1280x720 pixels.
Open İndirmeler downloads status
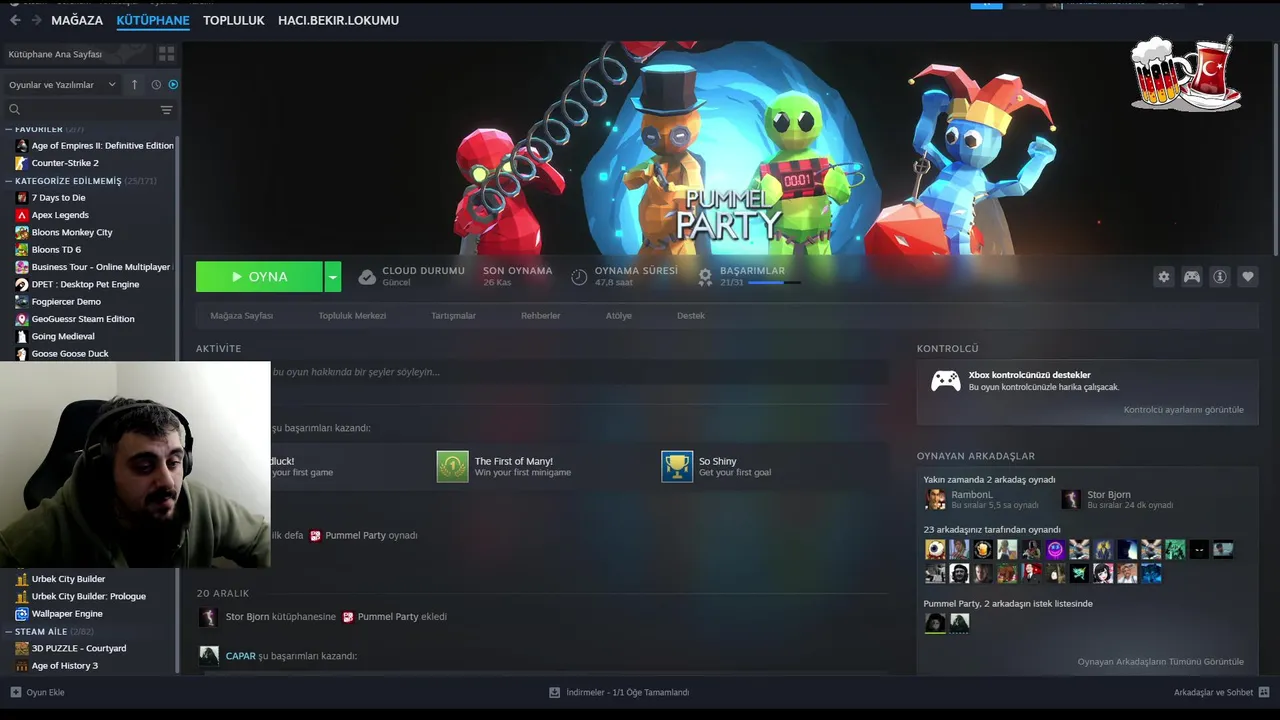619,692
